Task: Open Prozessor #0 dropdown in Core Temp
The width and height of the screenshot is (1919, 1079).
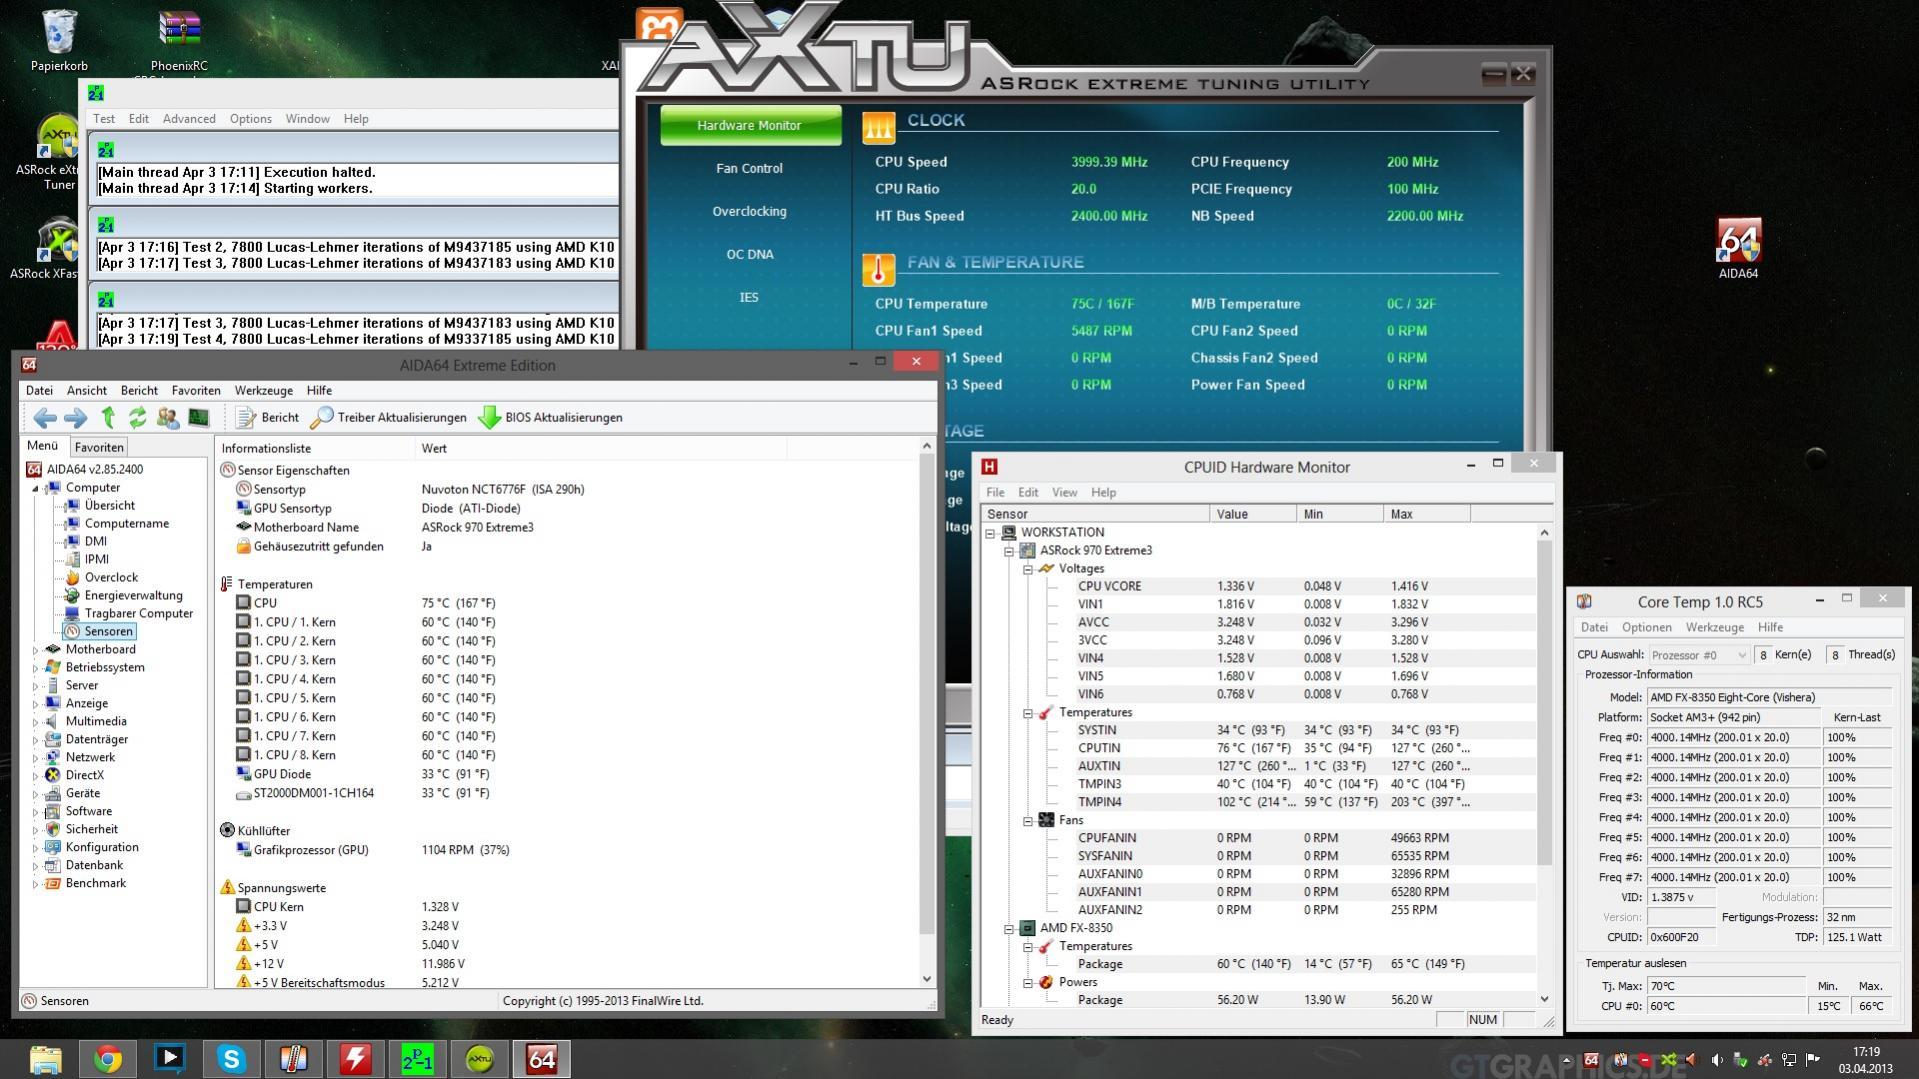Action: click(x=1698, y=655)
